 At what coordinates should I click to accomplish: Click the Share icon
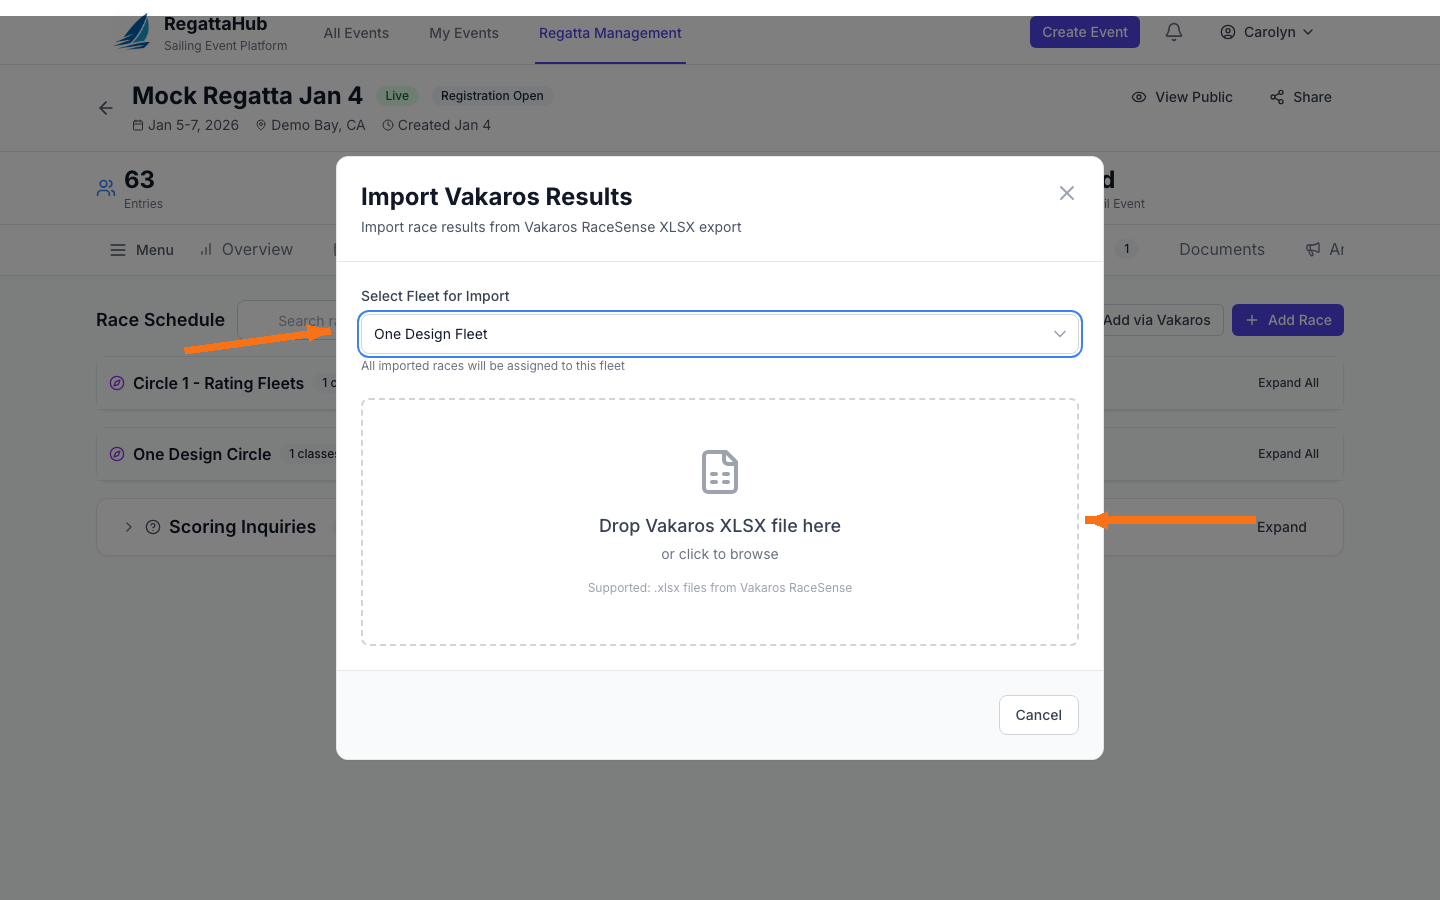1277,97
